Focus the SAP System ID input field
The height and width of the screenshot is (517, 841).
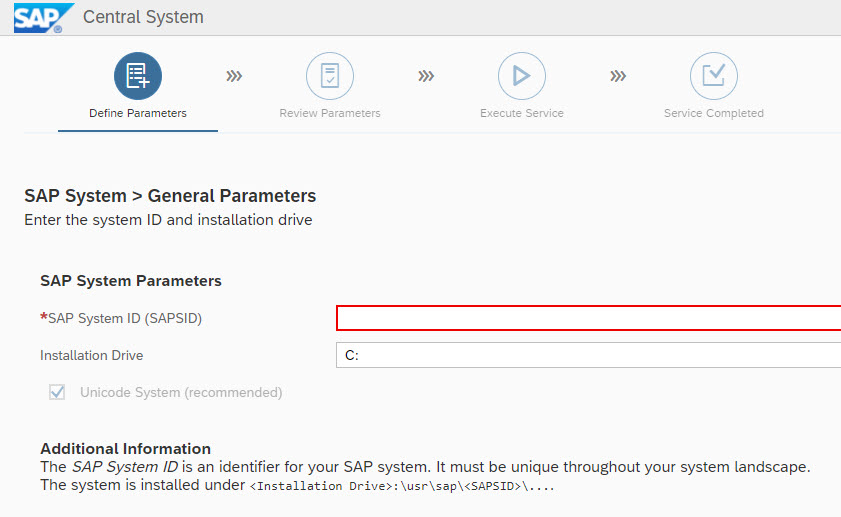pos(588,318)
